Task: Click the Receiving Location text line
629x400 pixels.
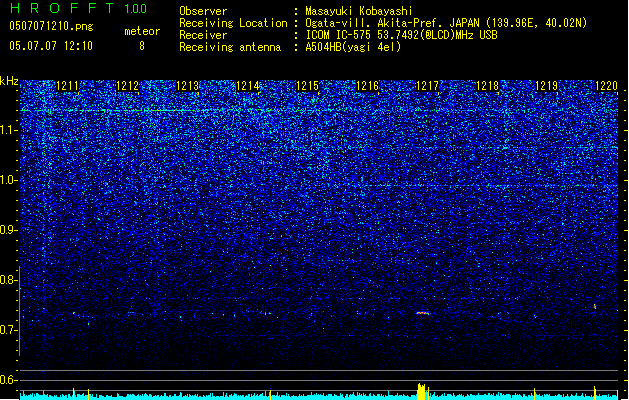Action: [x=383, y=23]
